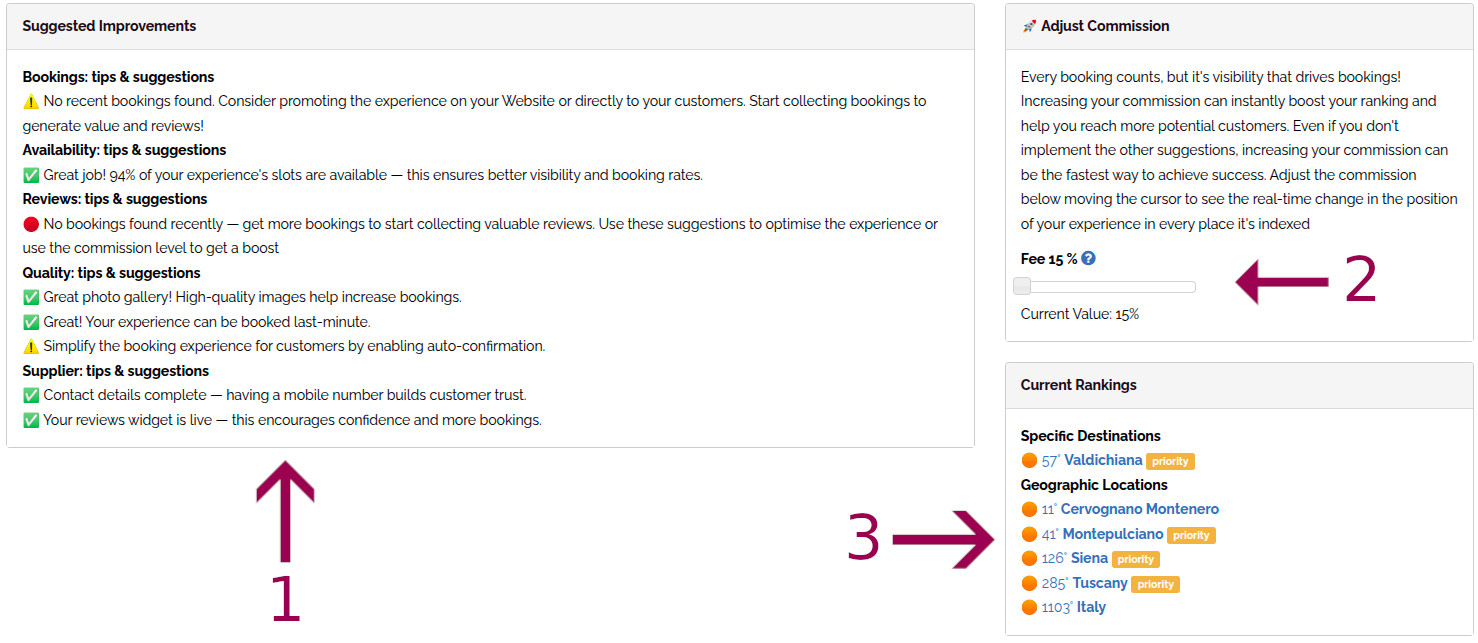Click the orange circle icon next to Valdichiana

[x=1029, y=460]
